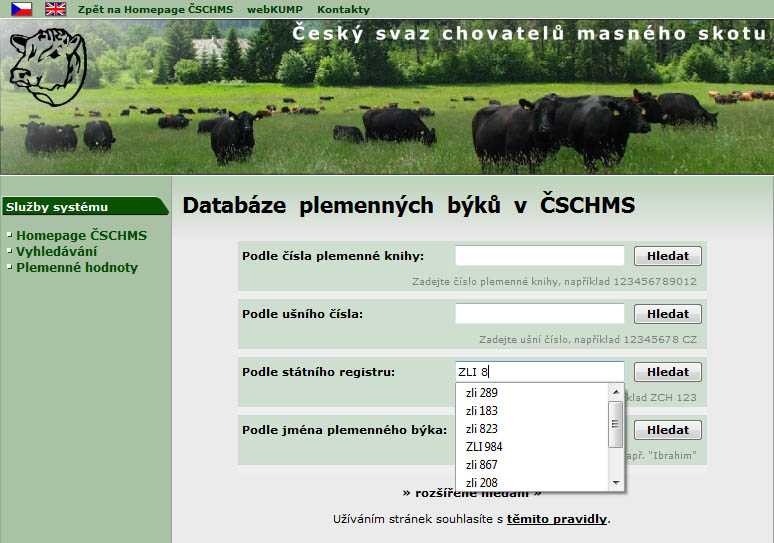This screenshot has width=774, height=543.
Task: Go to Homepage ČSCHMS in sidebar
Action: [81, 235]
